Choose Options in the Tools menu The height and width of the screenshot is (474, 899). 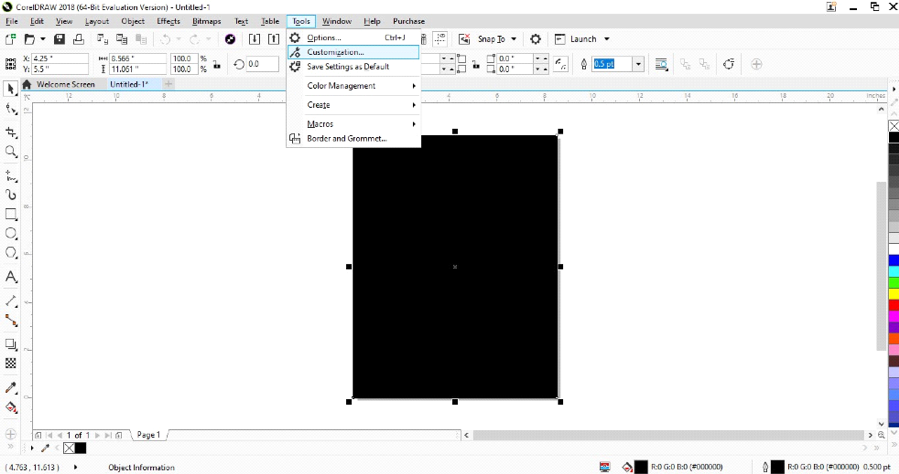(x=354, y=37)
